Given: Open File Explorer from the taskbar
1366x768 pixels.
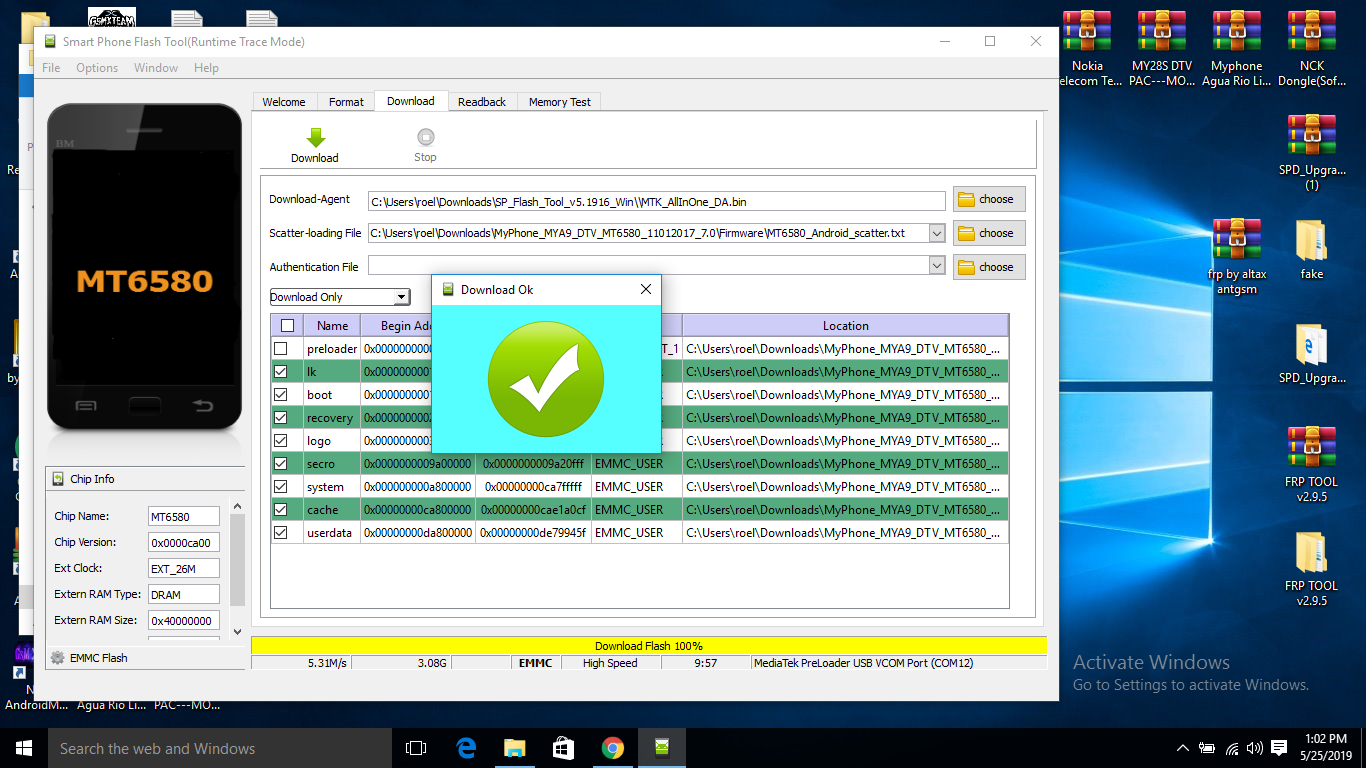Looking at the screenshot, I should [x=514, y=748].
